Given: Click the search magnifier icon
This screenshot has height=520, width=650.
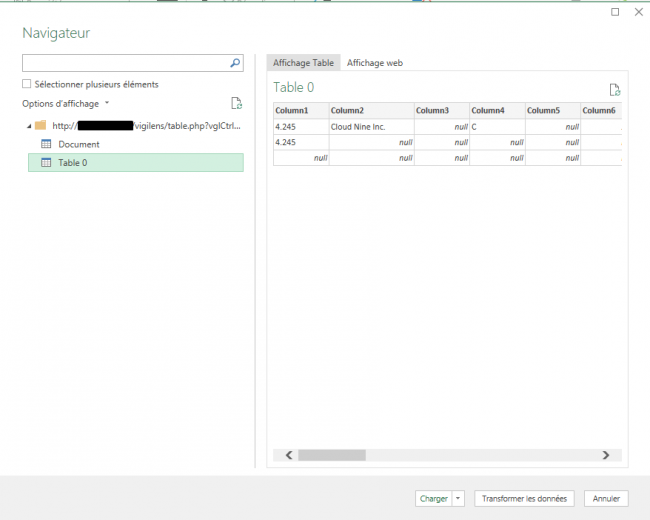Looking at the screenshot, I should tap(235, 63).
